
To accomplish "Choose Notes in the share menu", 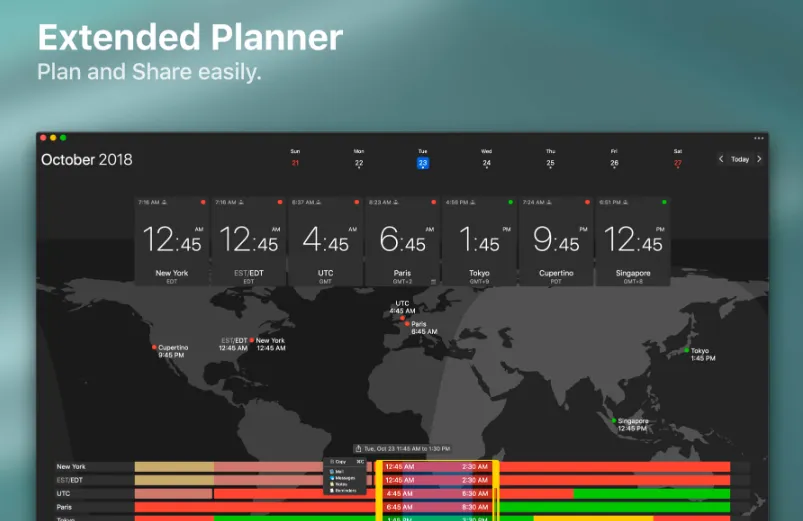I will click(345, 484).
